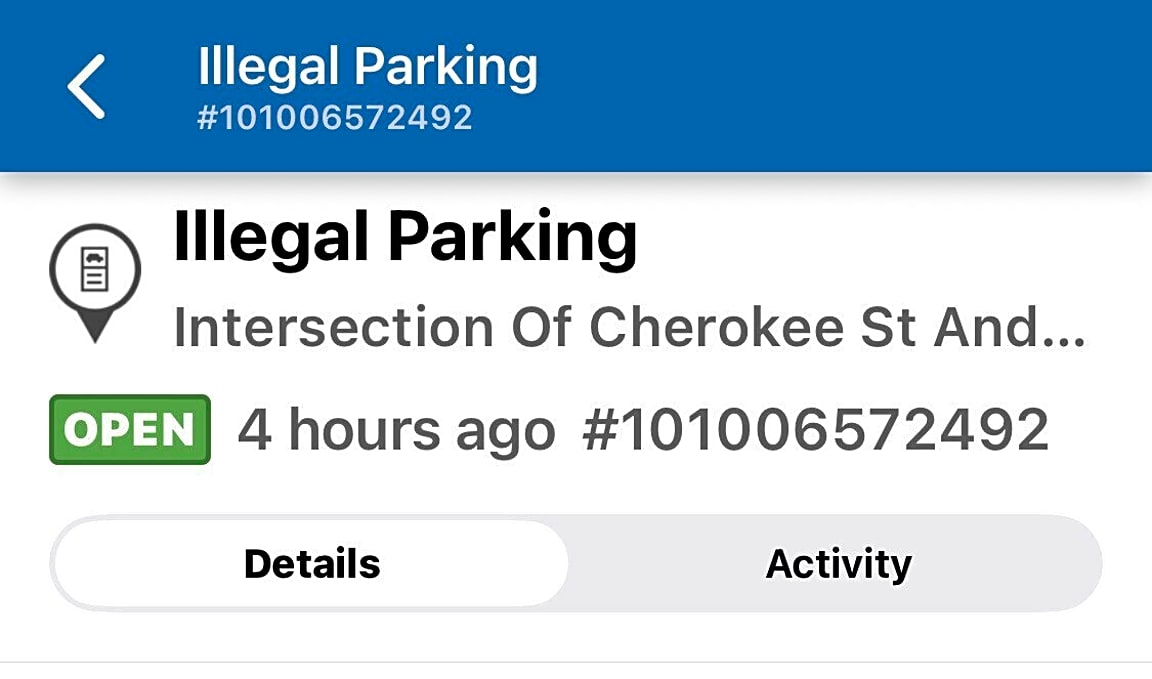
Task: Tap the white "Illegal Parking" header title
Action: pyautogui.click(x=368, y=67)
